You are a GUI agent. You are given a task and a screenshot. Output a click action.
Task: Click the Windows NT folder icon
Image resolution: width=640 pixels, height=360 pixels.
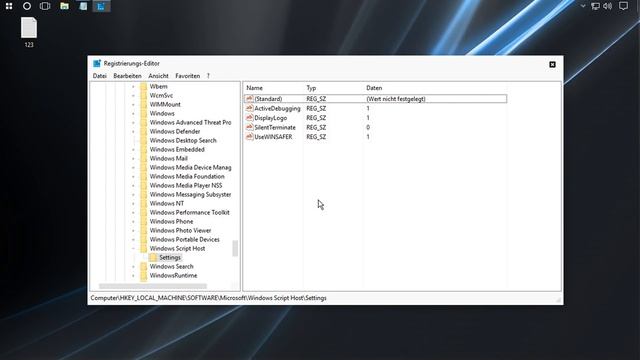coord(143,203)
